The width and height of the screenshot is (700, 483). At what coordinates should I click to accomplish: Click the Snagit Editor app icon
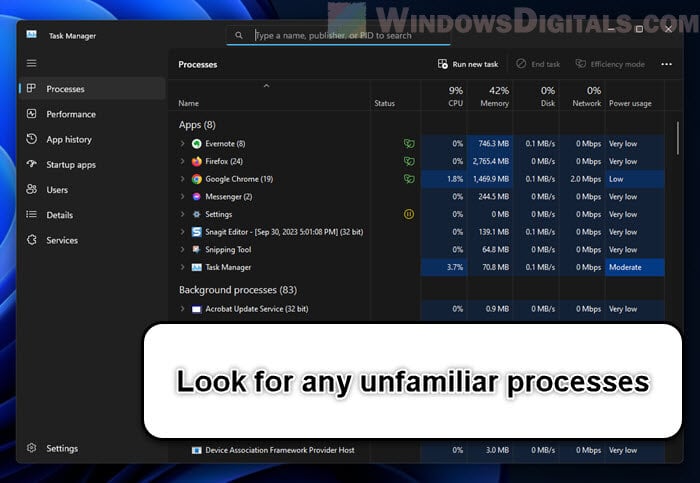(x=196, y=232)
